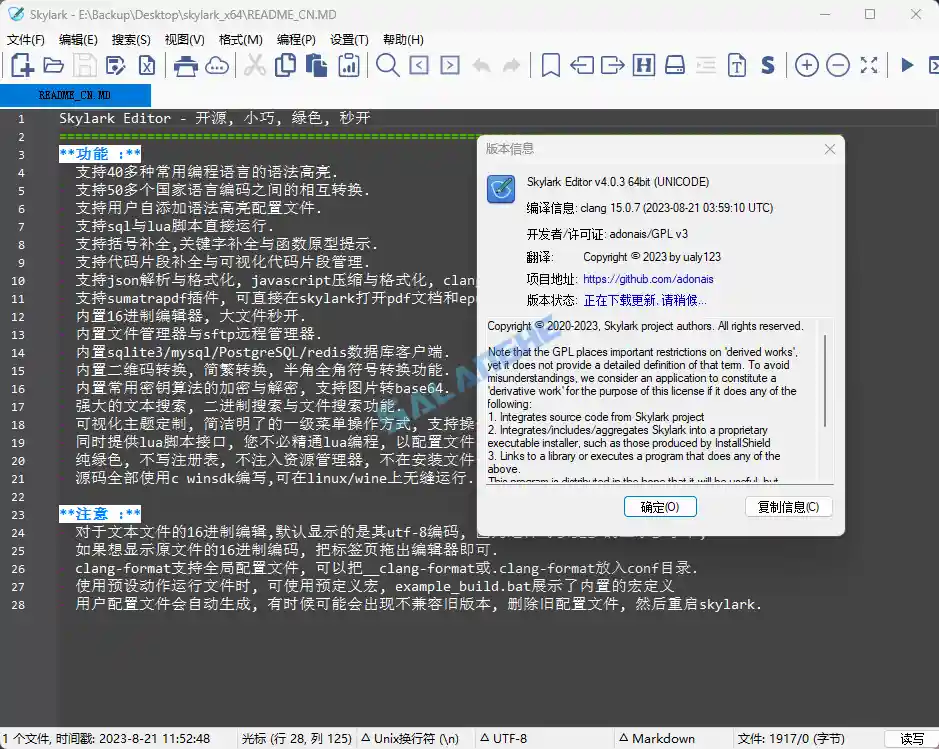Copy selection using the copy icon
Viewport: 939px width, 749px height.
(x=285, y=64)
